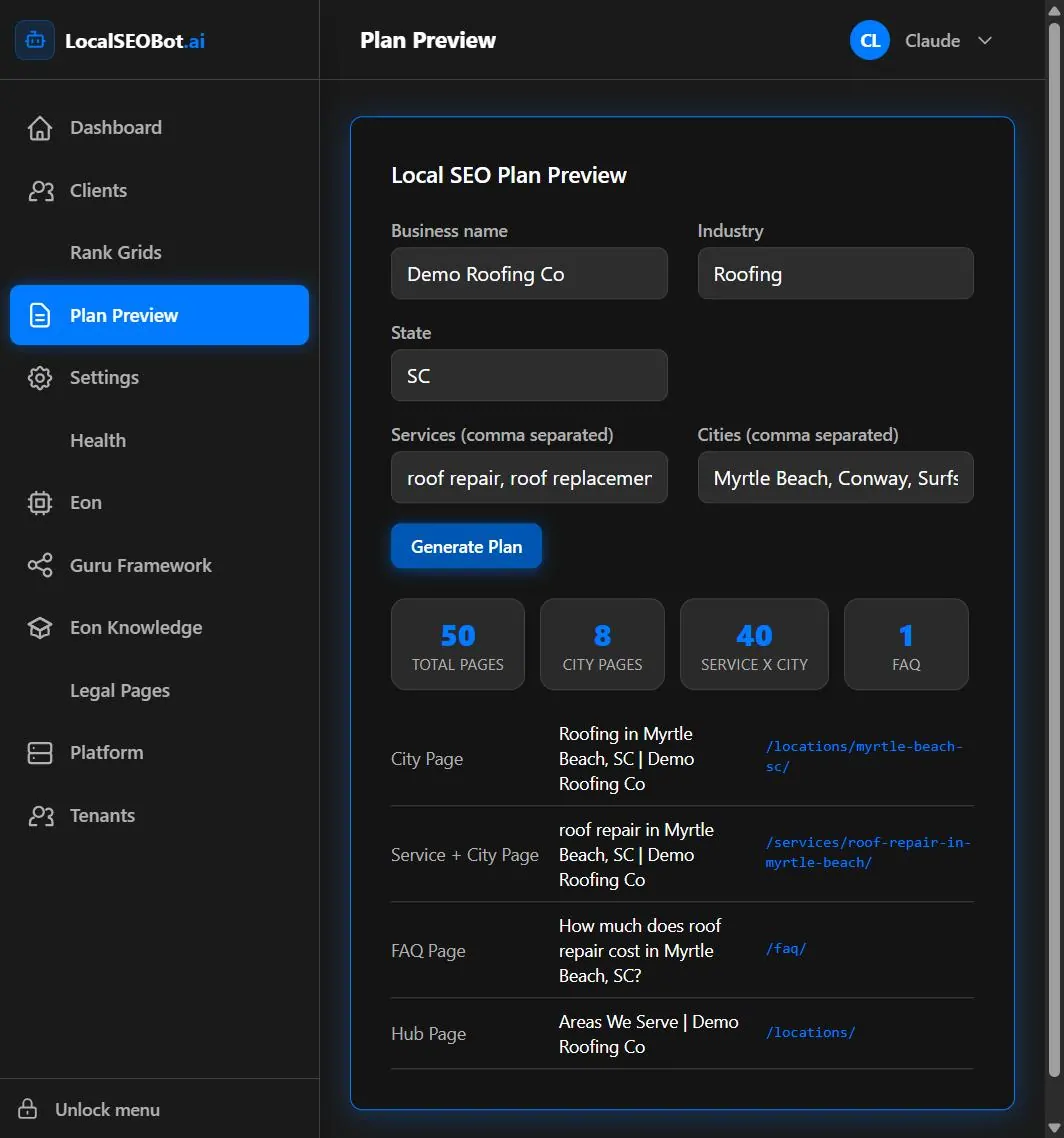Viewport: 1064px width, 1138px height.
Task: Click the 8 City Pages stat card
Action: pyautogui.click(x=602, y=644)
